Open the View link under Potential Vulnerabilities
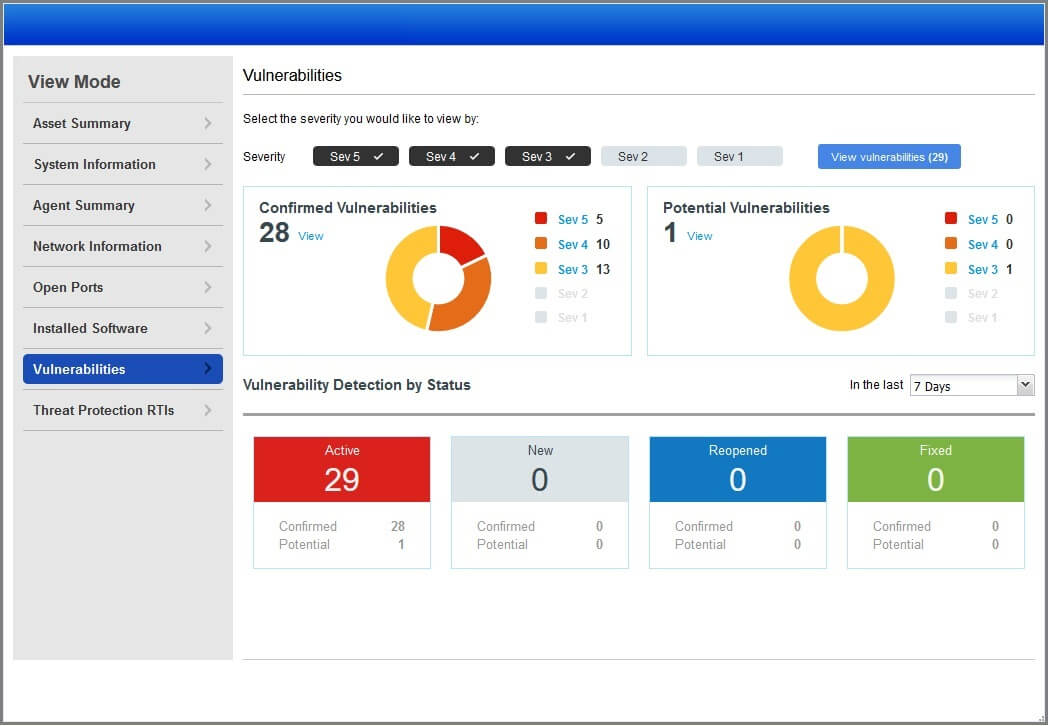 pos(700,236)
